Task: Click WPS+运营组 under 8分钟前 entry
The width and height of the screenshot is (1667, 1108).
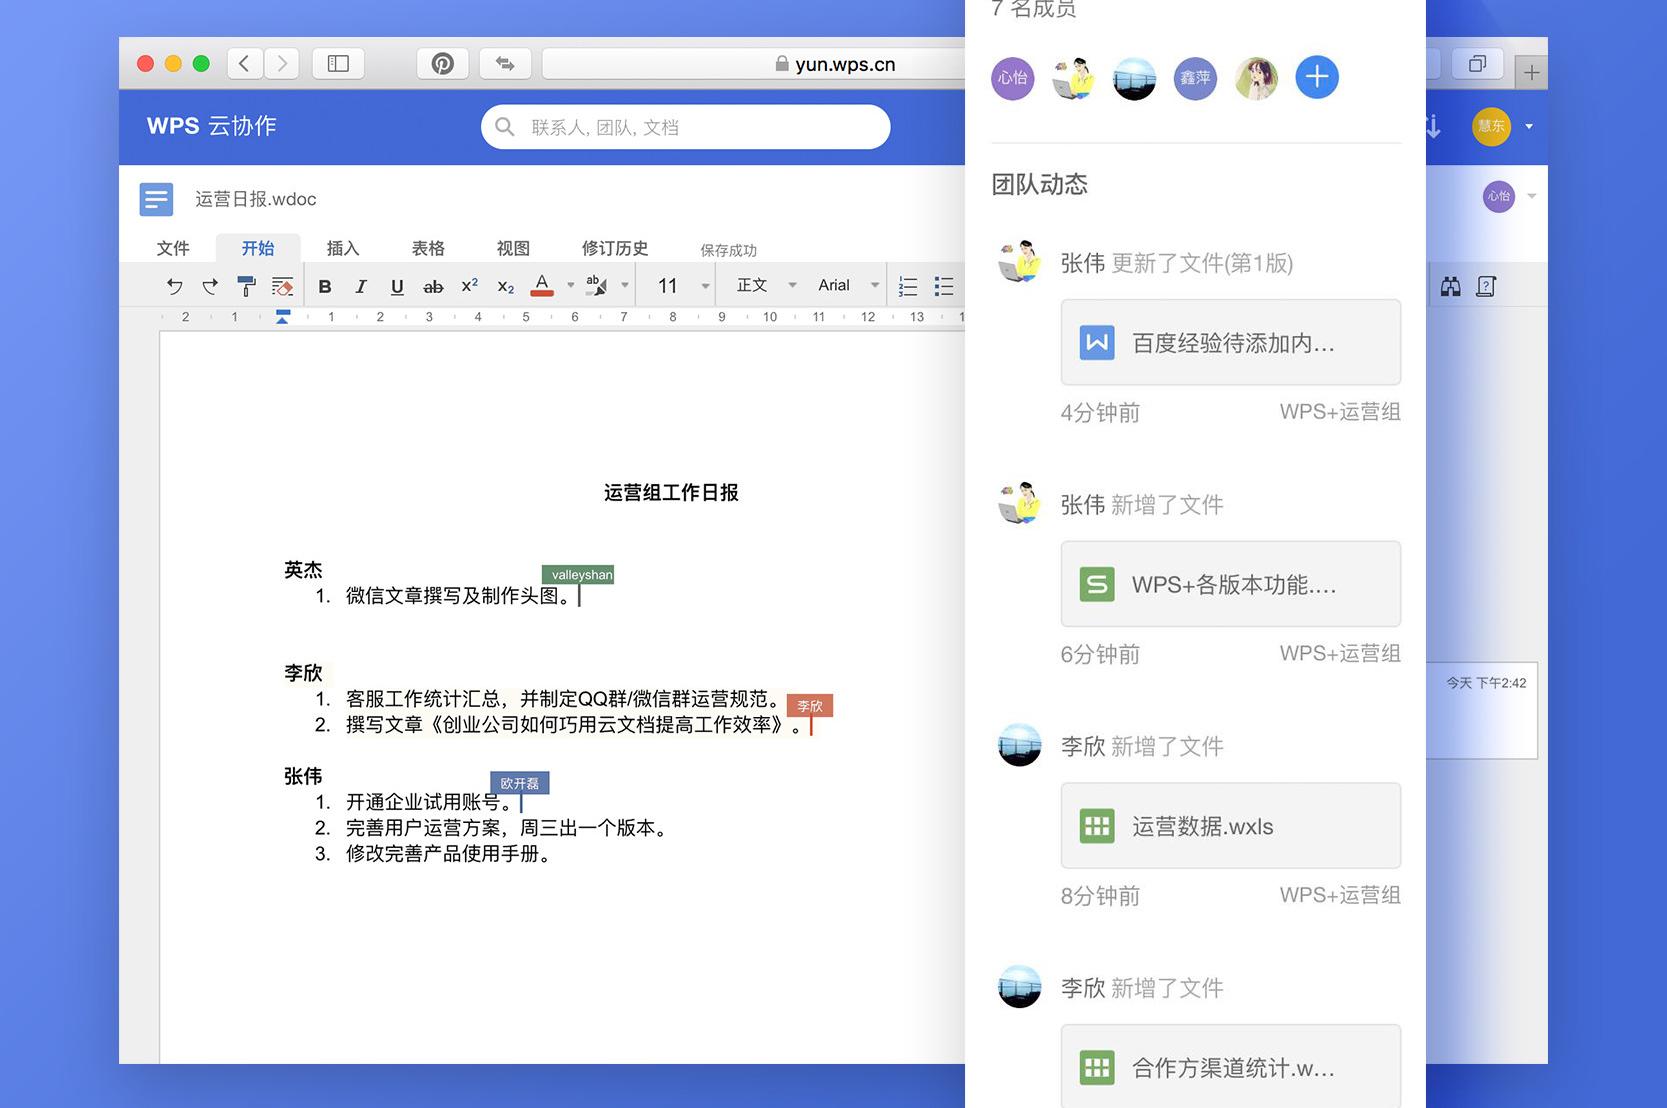Action: pyautogui.click(x=1340, y=895)
